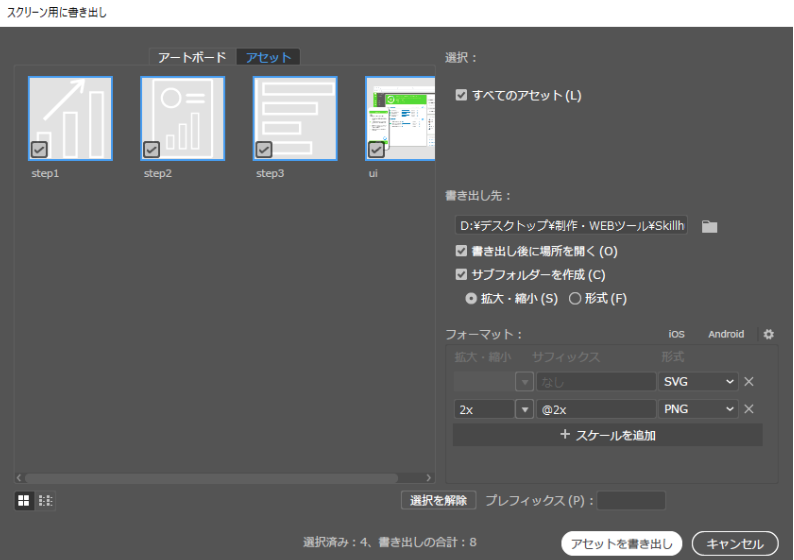Click the step3 asset name label

(x=270, y=173)
